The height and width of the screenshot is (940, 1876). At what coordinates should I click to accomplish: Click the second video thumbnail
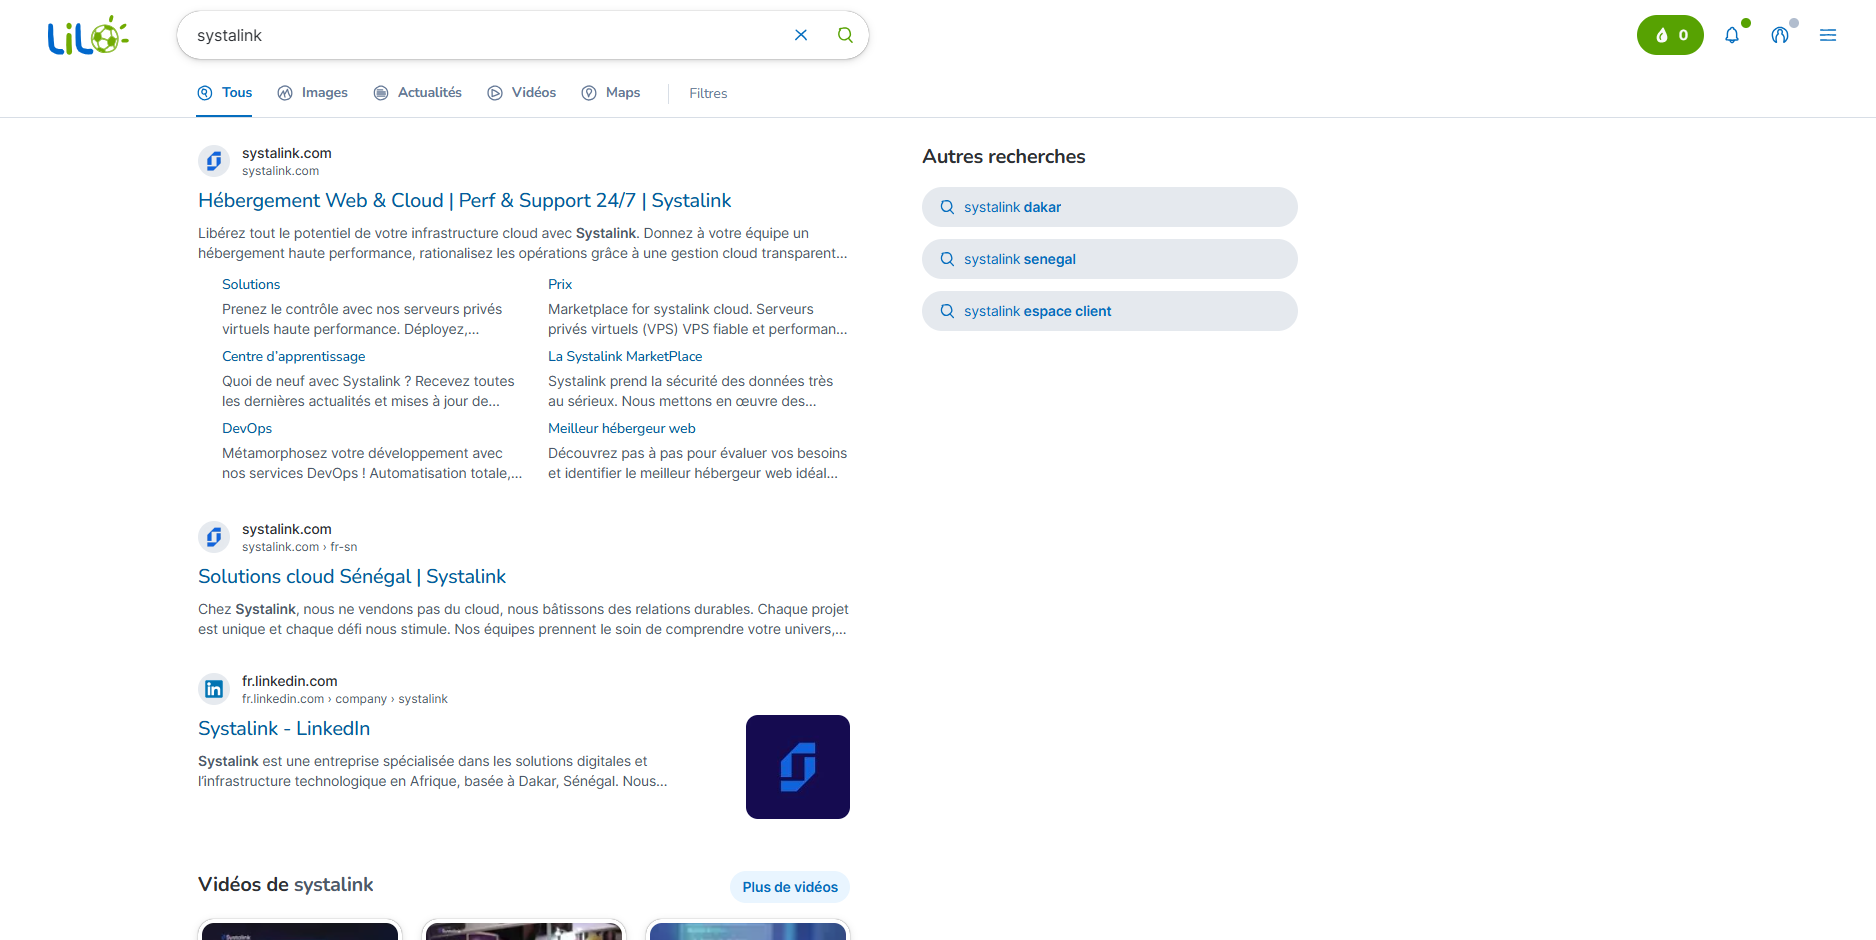pyautogui.click(x=524, y=930)
